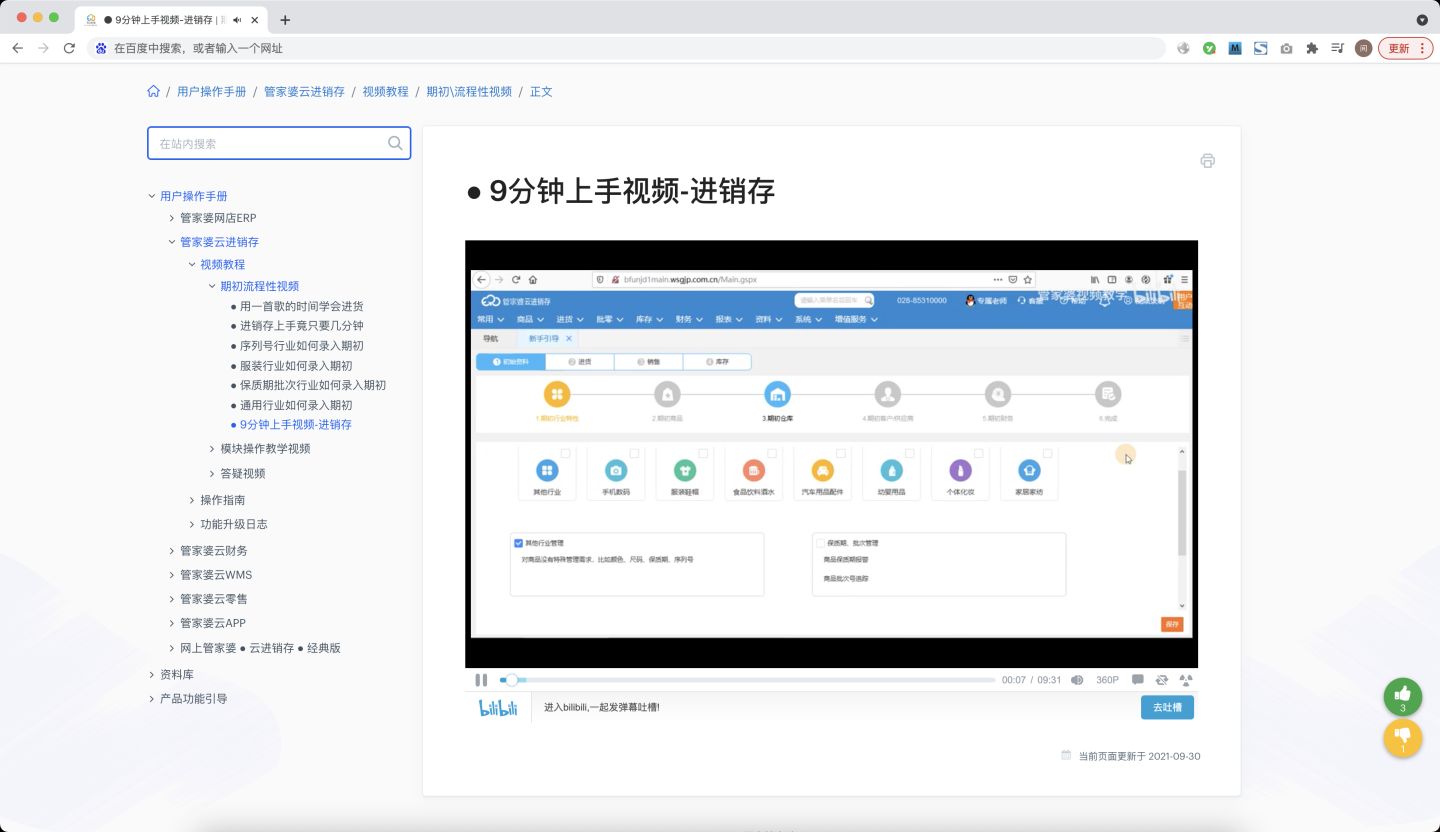Image resolution: width=1440 pixels, height=832 pixels.
Task: Click the browser address bar
Action: pos(627,48)
